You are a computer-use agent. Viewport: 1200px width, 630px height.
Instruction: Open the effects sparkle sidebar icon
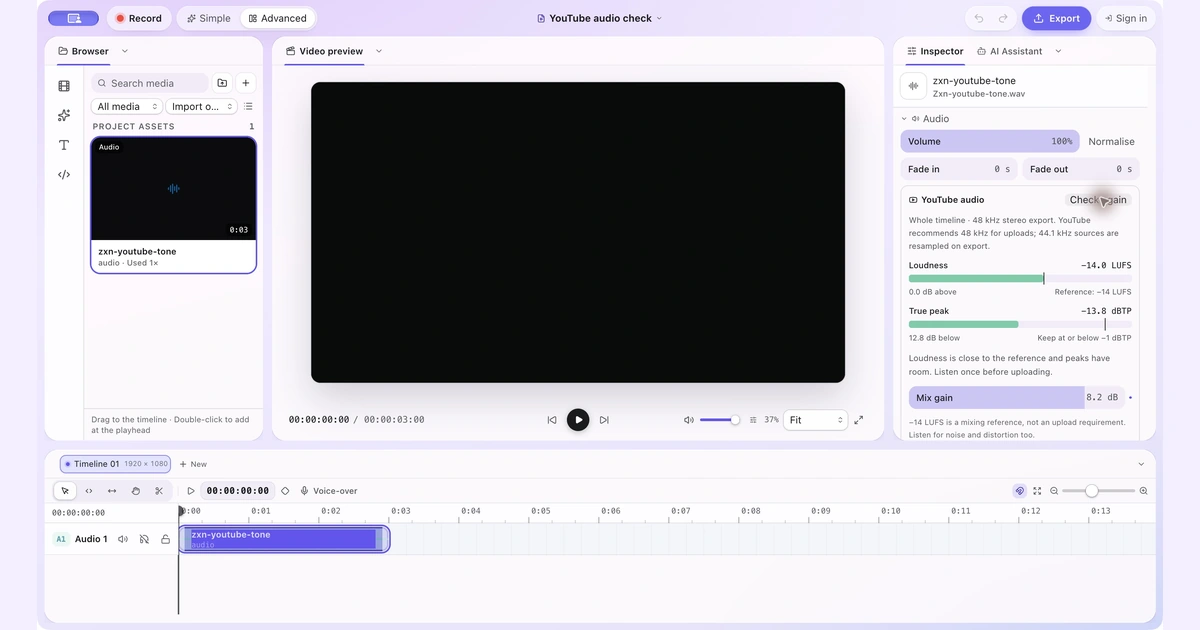(64, 116)
